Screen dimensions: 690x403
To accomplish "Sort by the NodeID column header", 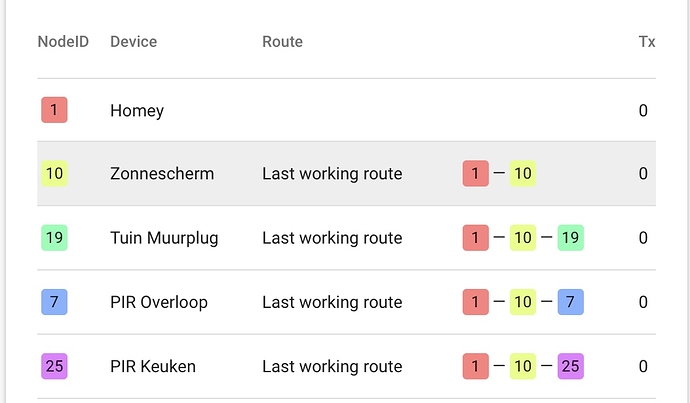I will pyautogui.click(x=63, y=42).
